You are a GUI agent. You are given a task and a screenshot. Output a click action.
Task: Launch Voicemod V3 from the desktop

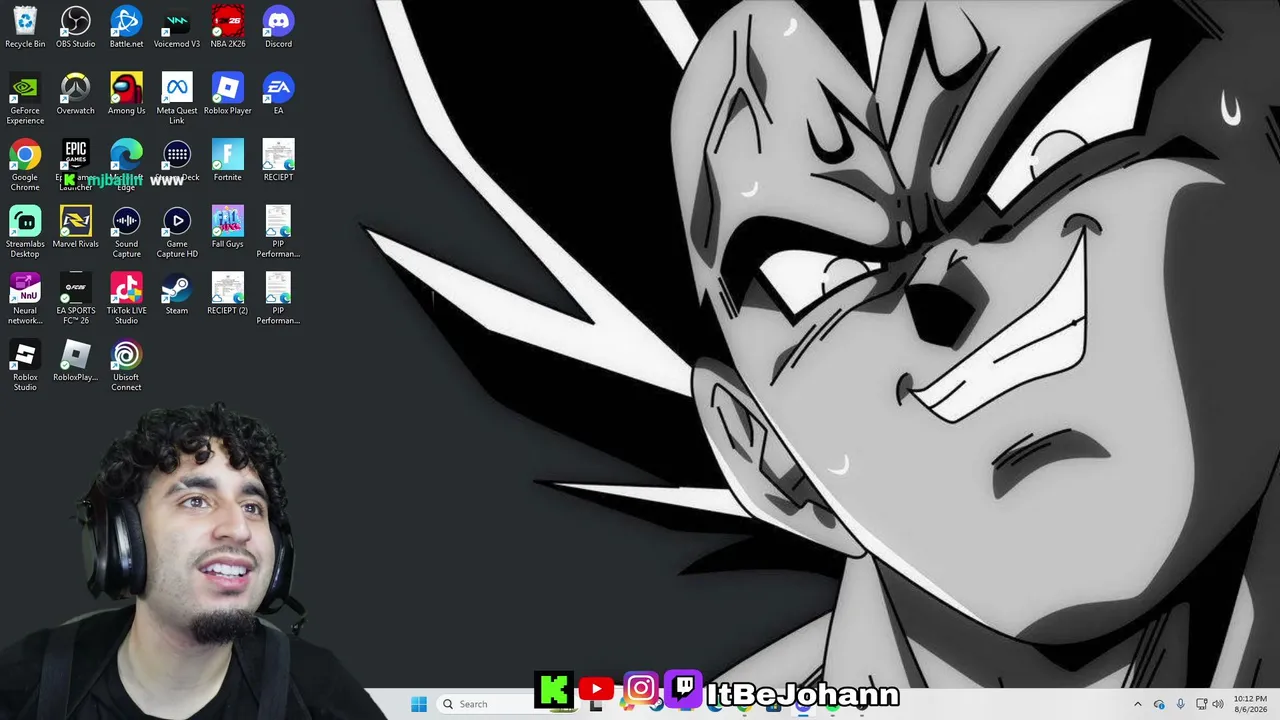click(x=177, y=27)
